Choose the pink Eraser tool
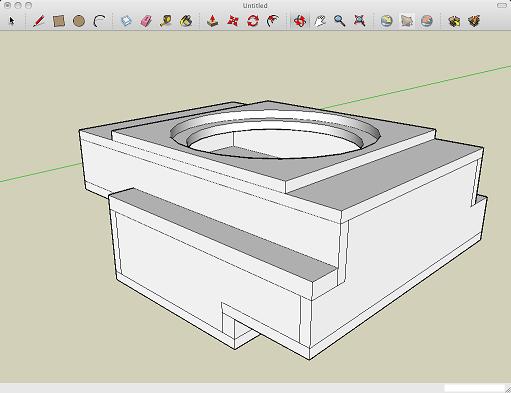Viewport: 511px width, 393px height. point(146,21)
